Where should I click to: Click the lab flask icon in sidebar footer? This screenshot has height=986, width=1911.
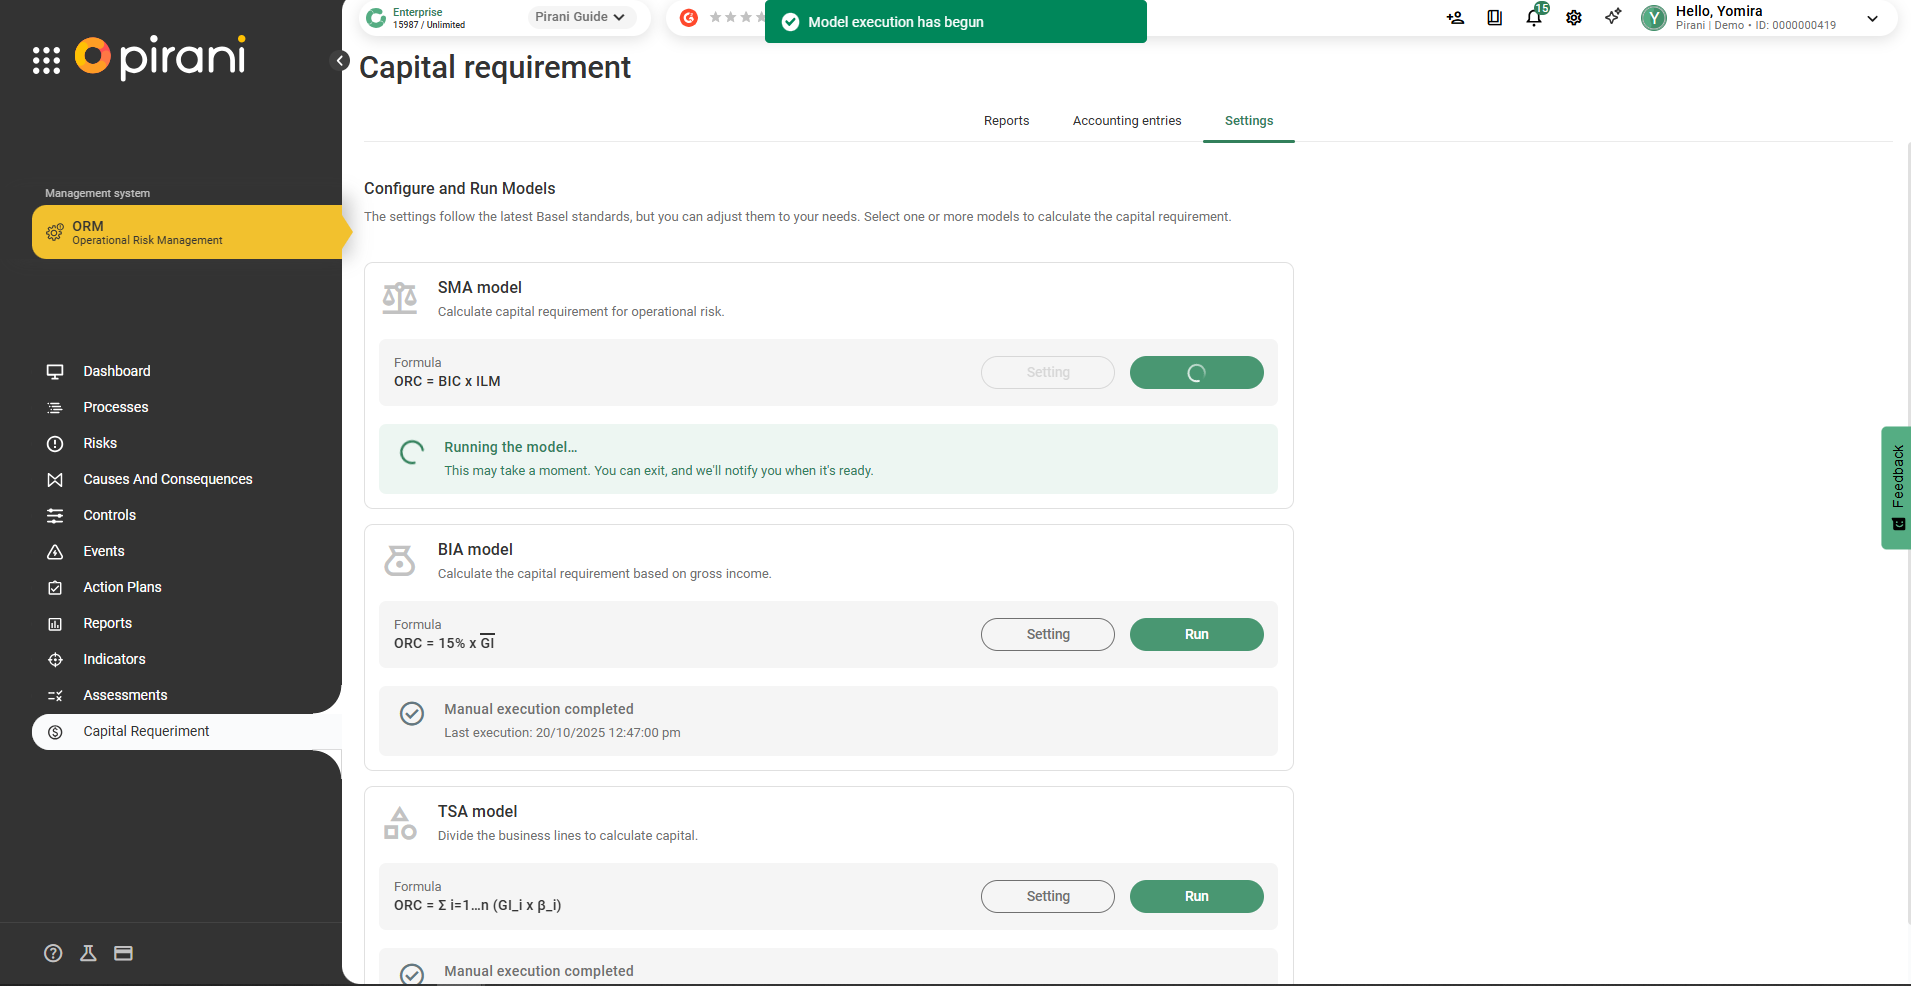[88, 953]
